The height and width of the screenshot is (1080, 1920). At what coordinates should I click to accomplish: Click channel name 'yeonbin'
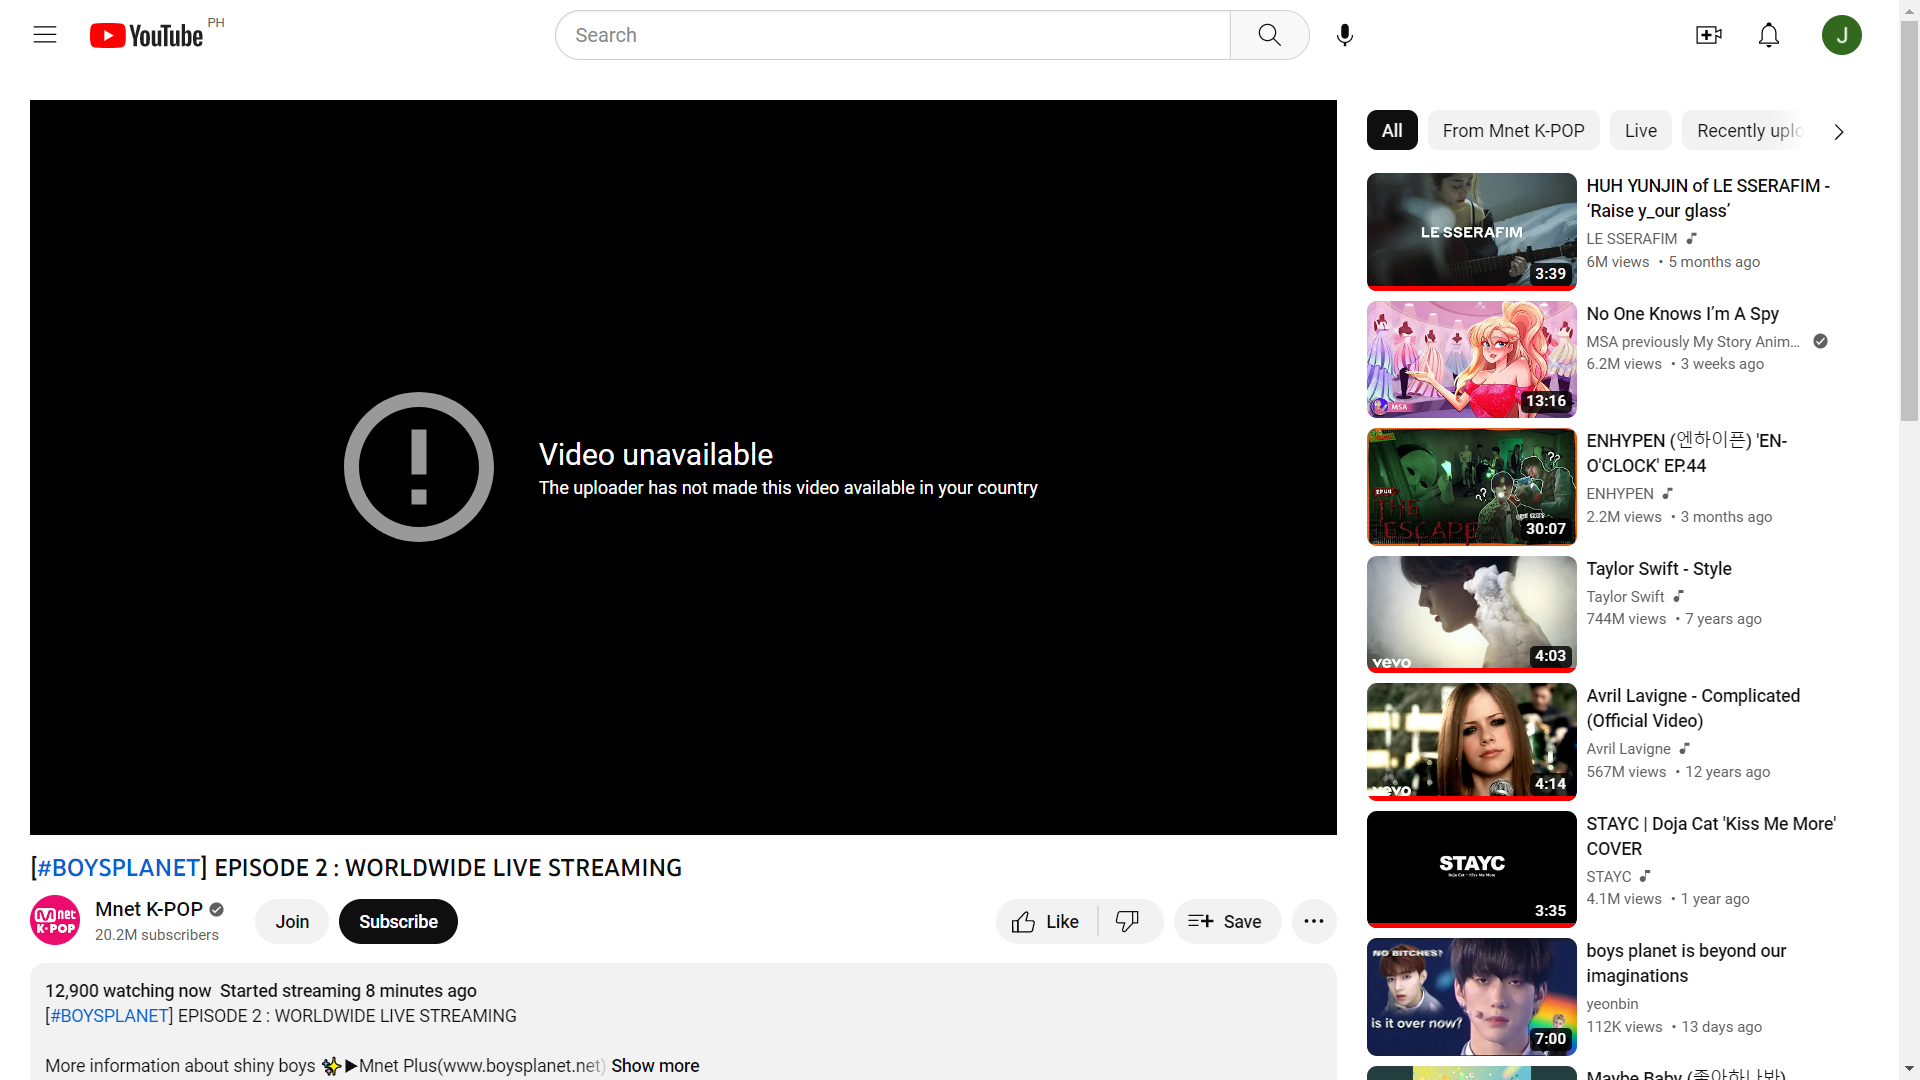pyautogui.click(x=1612, y=1004)
